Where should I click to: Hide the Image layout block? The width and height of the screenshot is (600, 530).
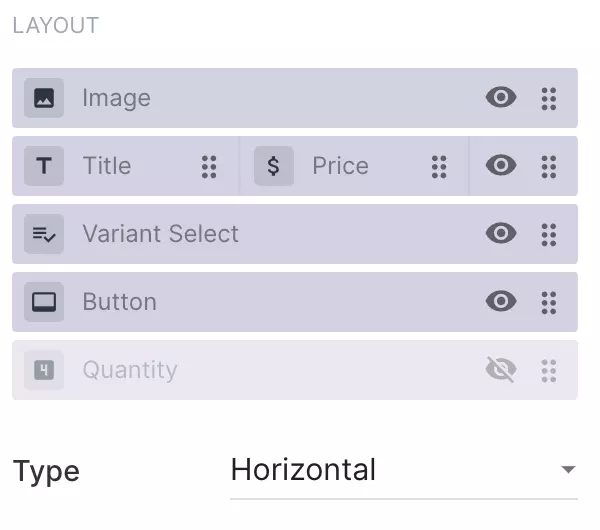coord(501,98)
